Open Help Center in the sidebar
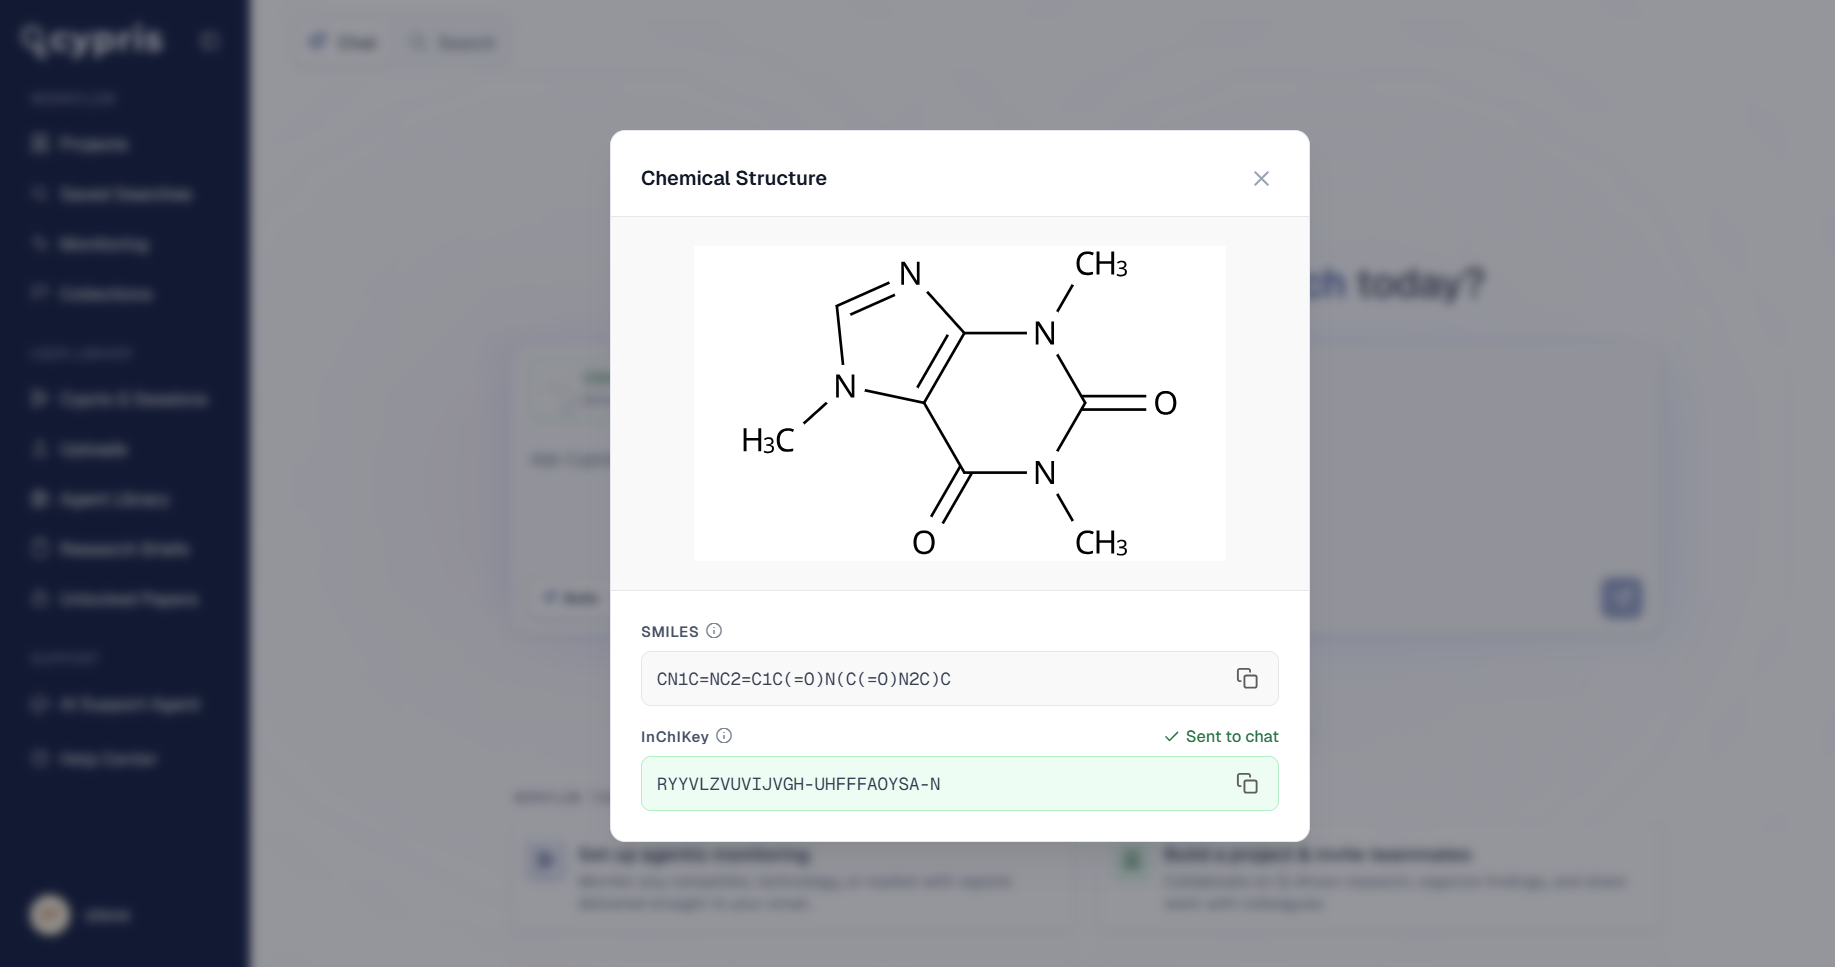The image size is (1835, 967). (107, 759)
